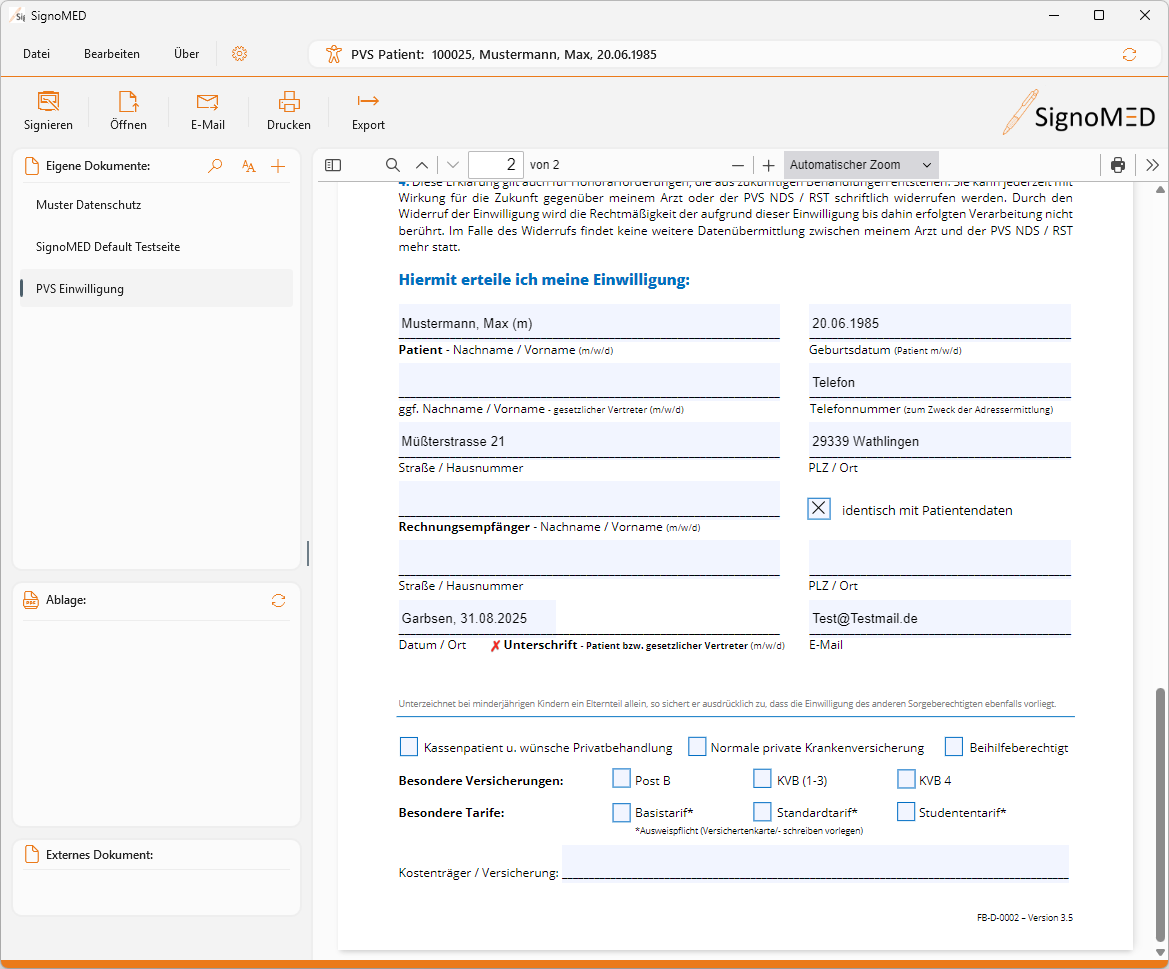This screenshot has width=1169, height=969.
Task: Click the Telefon input field
Action: pyautogui.click(x=940, y=381)
